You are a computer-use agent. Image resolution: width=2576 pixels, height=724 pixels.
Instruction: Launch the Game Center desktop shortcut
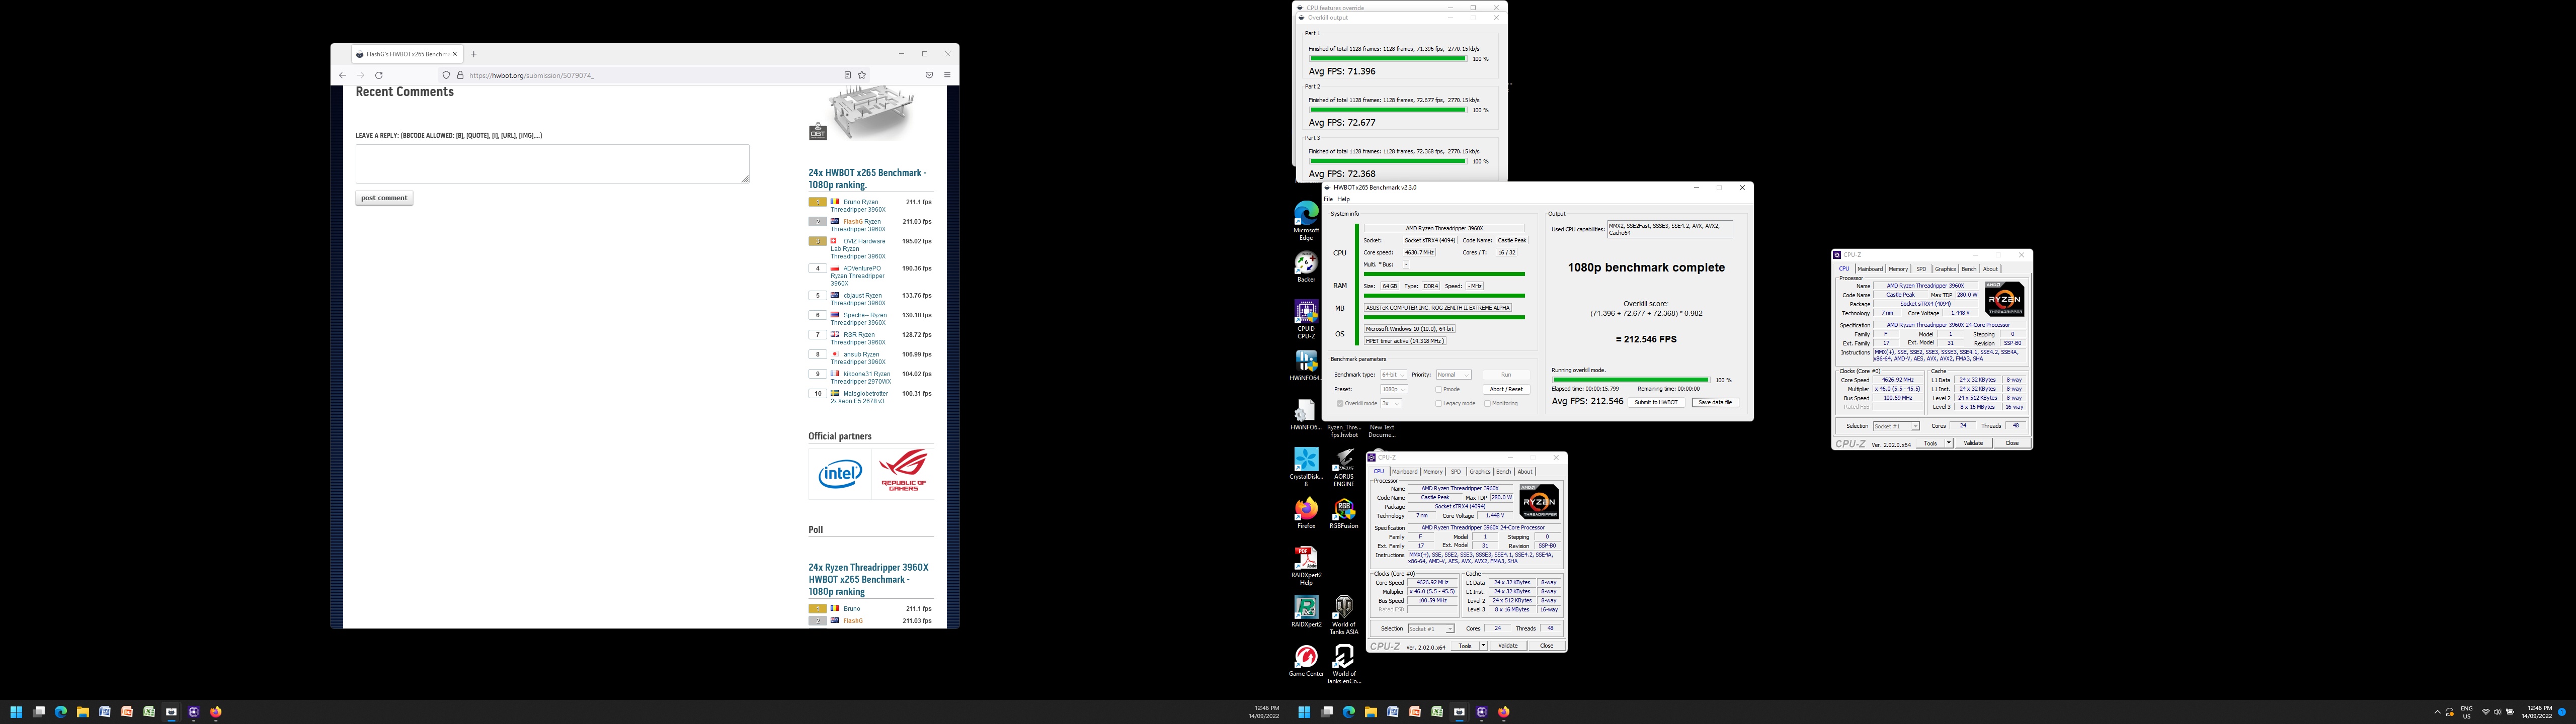pos(1306,661)
